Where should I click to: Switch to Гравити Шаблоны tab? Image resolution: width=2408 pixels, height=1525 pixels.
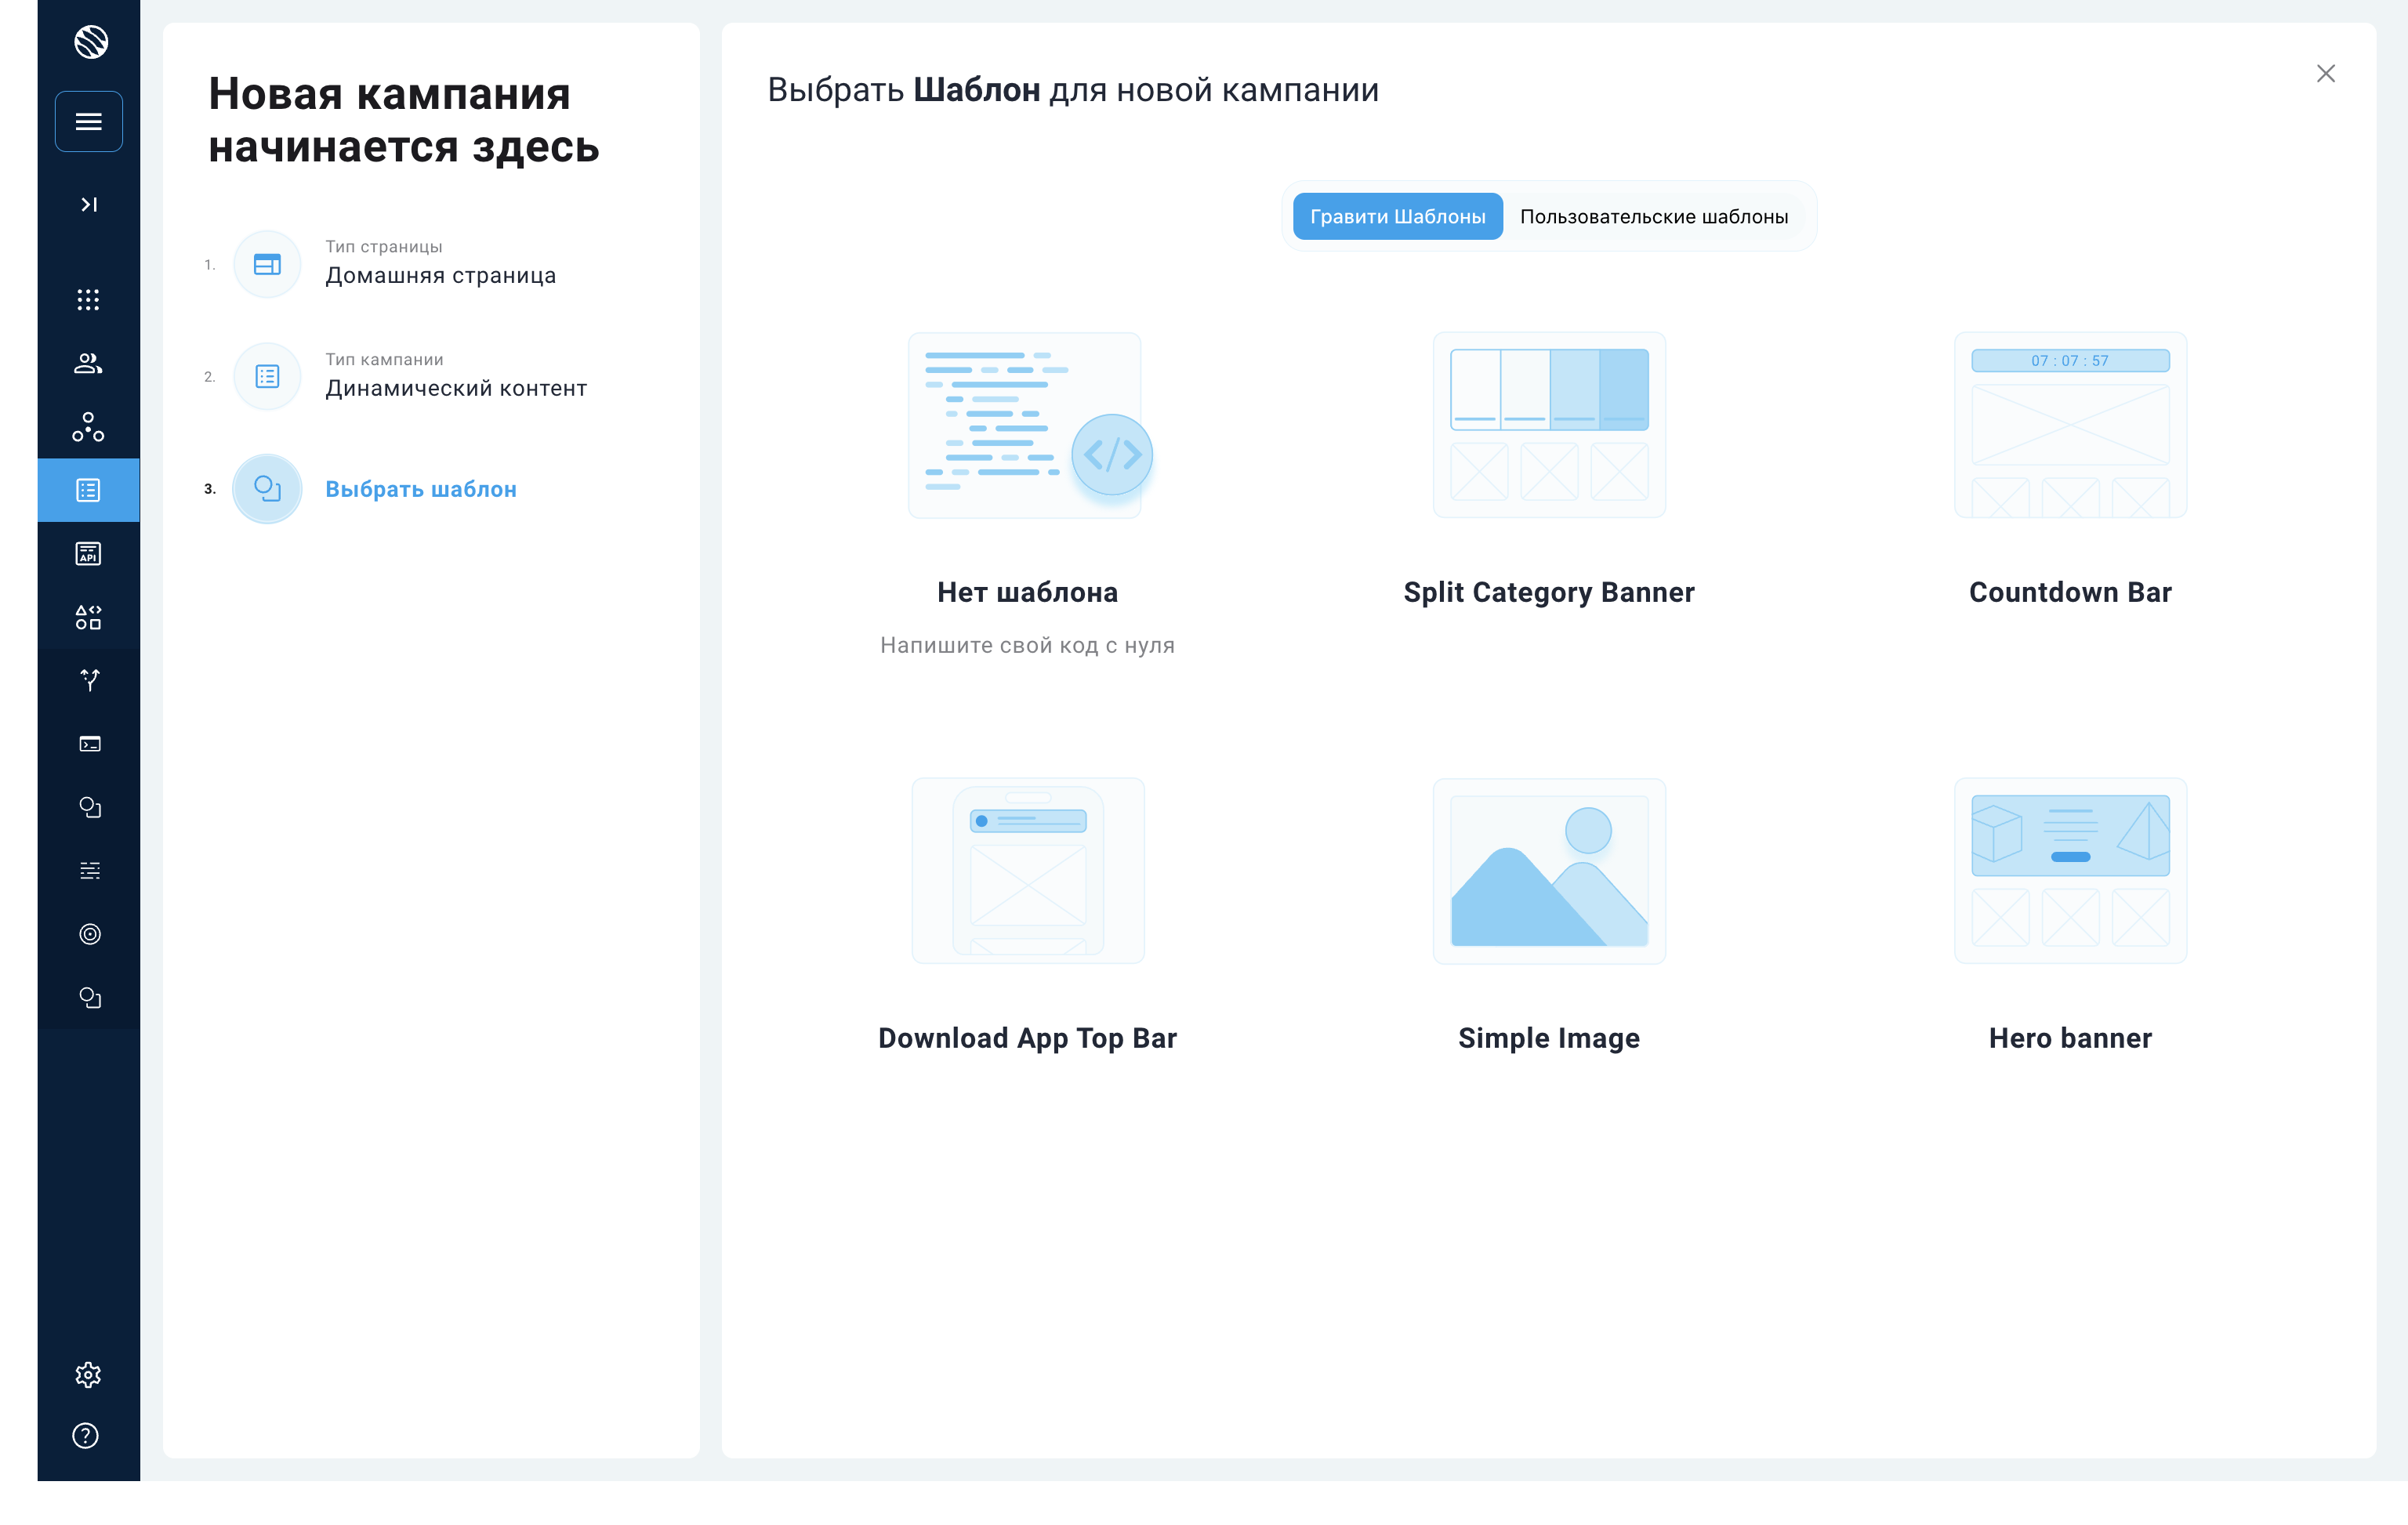(x=1397, y=217)
